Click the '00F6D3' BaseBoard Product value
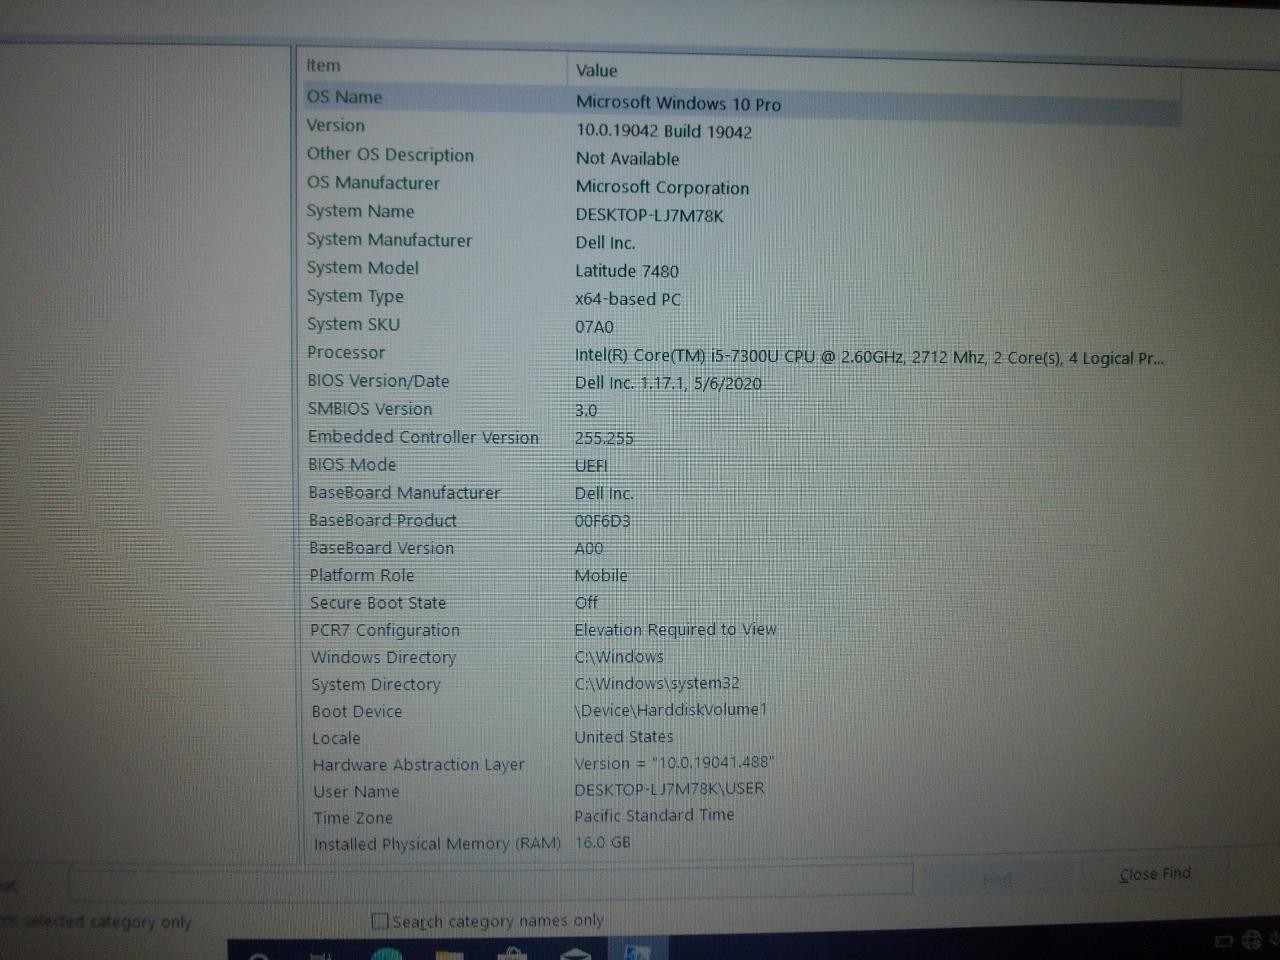 pyautogui.click(x=602, y=521)
